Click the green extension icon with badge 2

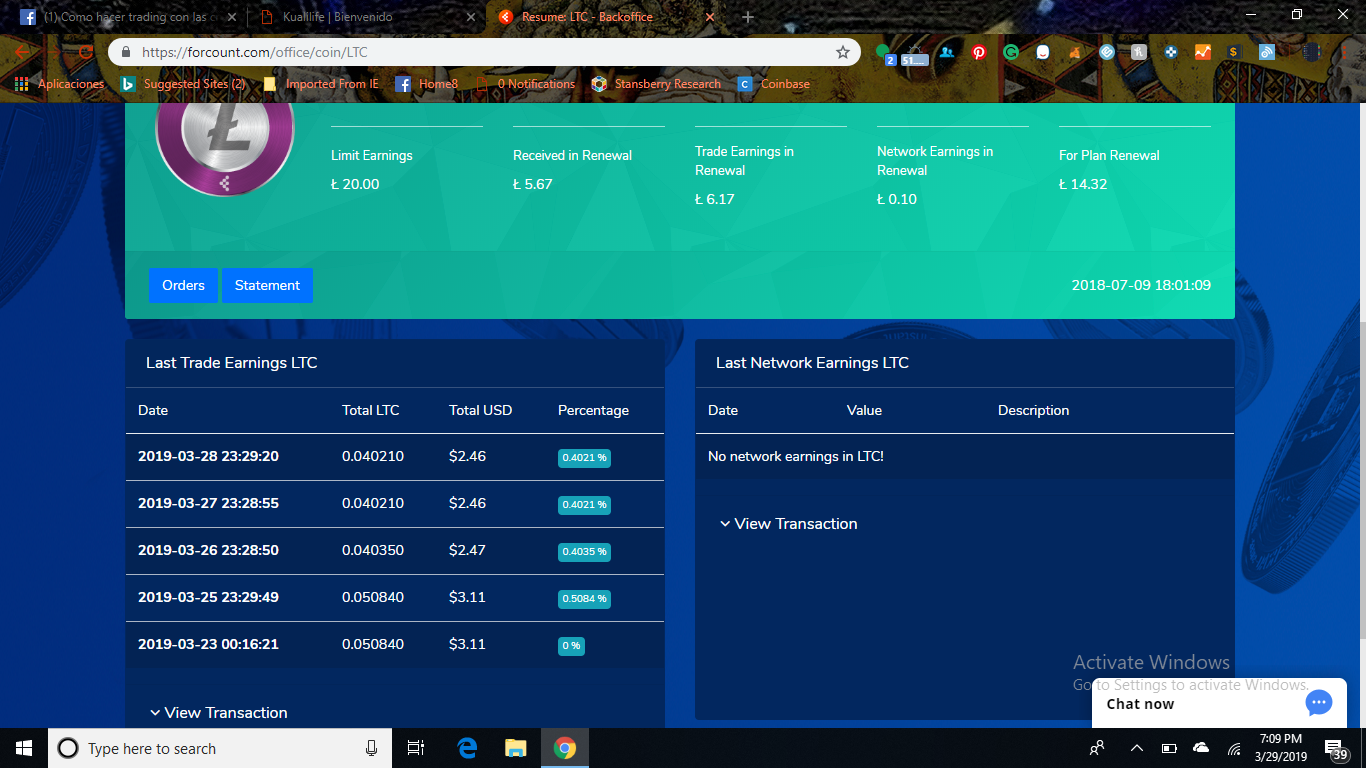pyautogui.click(x=884, y=53)
